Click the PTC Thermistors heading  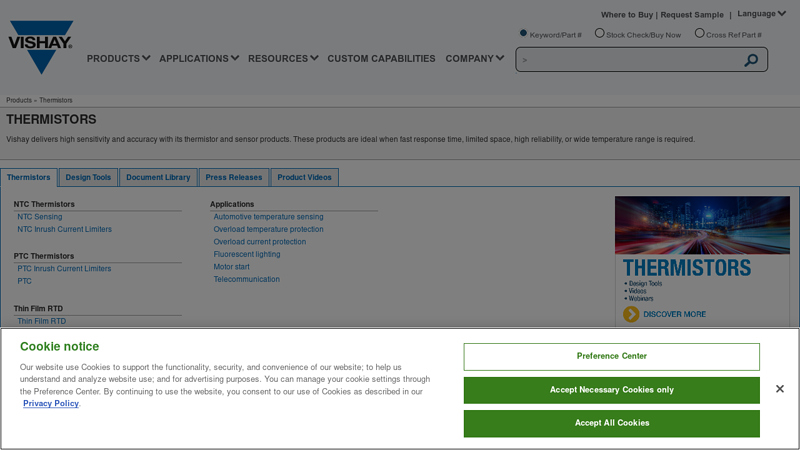pyautogui.click(x=44, y=256)
